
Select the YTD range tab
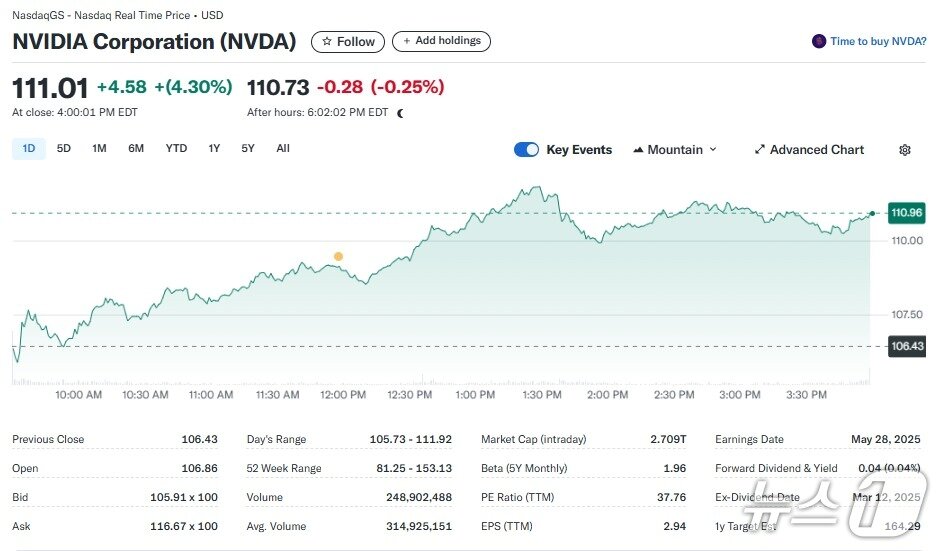[176, 148]
